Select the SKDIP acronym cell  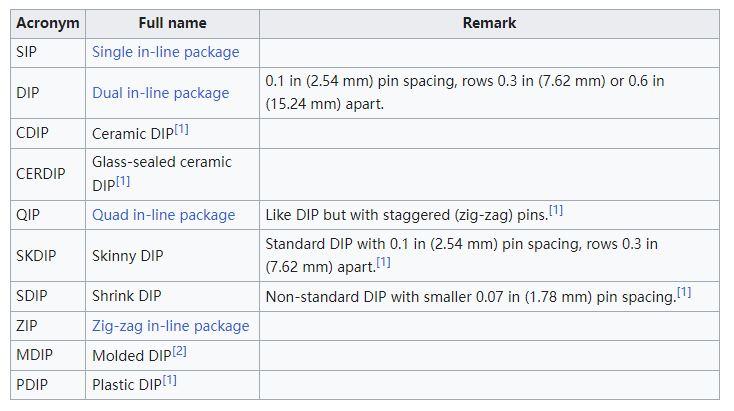click(x=37, y=256)
